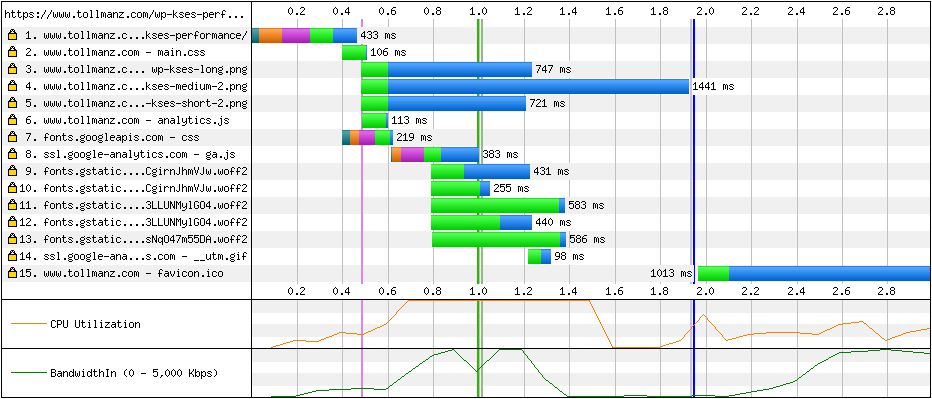Click the 440 ms timing label

tap(553, 222)
